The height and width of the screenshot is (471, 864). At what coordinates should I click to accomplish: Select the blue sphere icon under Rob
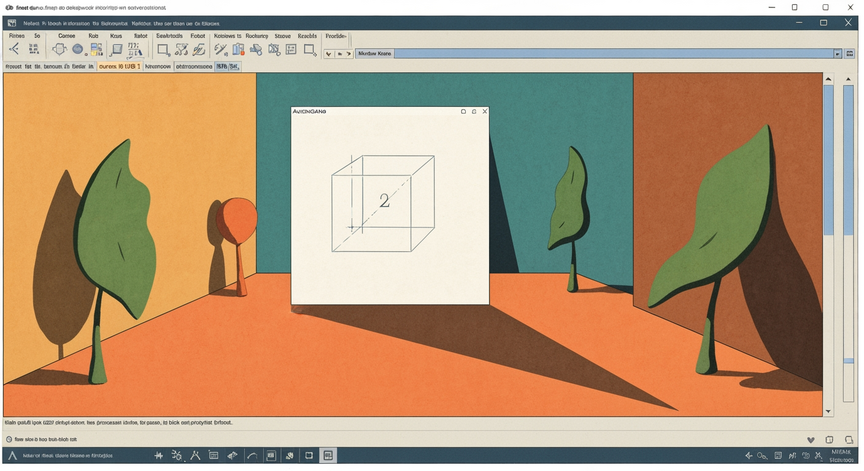point(78,50)
